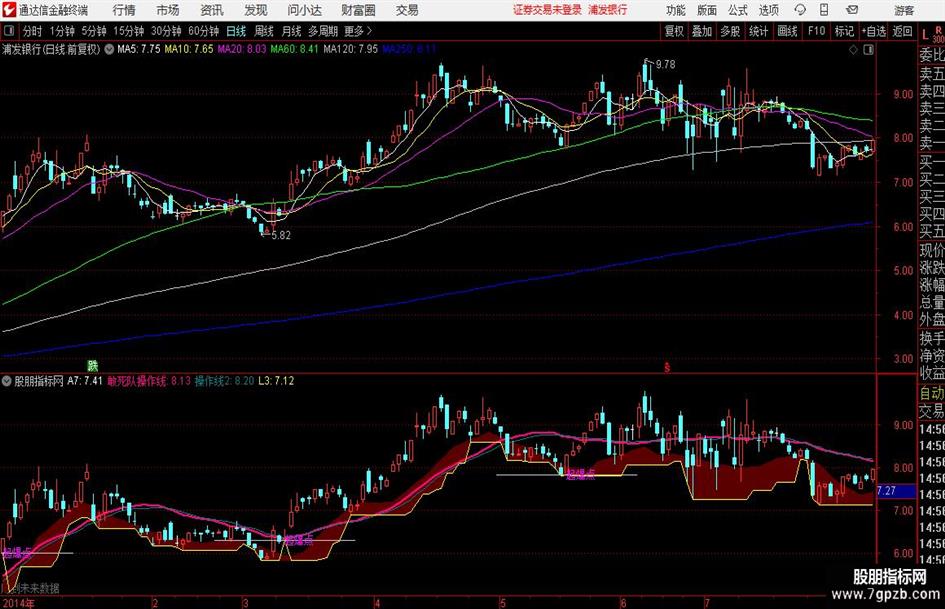Open the 功能 menu
Viewport: 945px width, 609px height.
(676, 10)
